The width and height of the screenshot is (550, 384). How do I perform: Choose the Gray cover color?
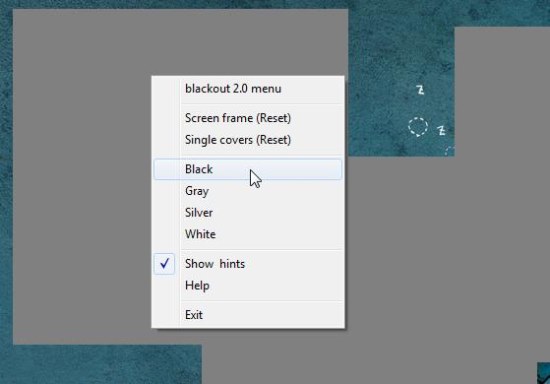click(248, 191)
